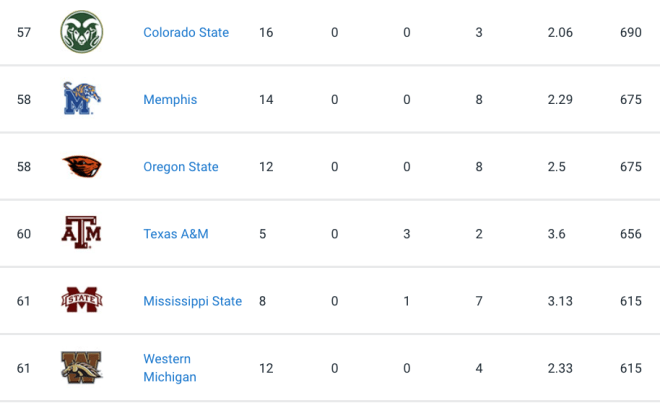This screenshot has height=403, width=660.
Task: Select rank 60 cell for Texas A&M
Action: (x=24, y=234)
